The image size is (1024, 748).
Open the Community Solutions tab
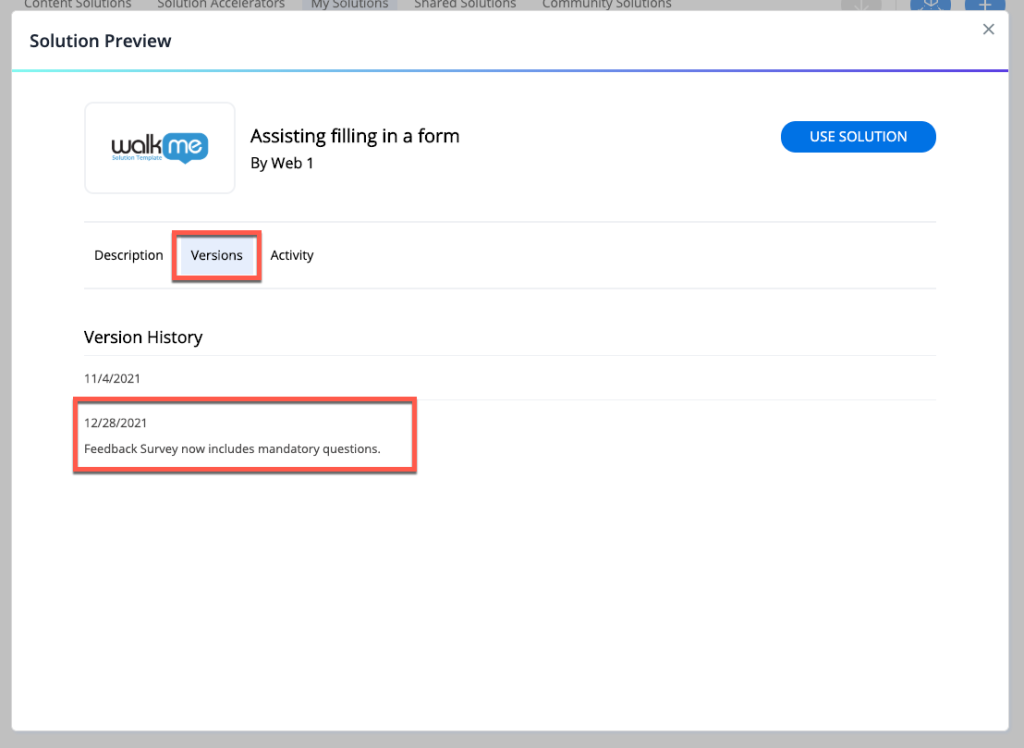click(x=606, y=5)
